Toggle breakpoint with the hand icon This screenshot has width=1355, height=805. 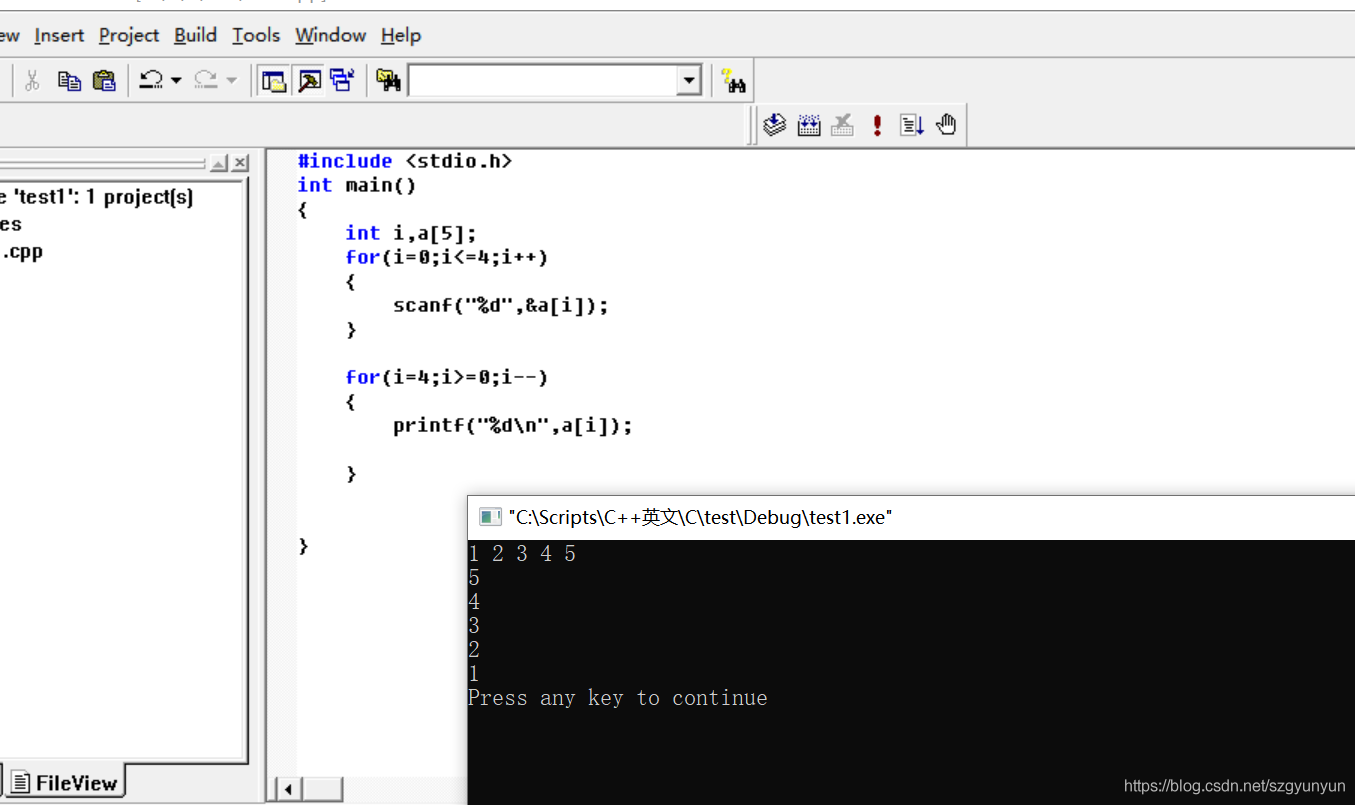click(946, 125)
